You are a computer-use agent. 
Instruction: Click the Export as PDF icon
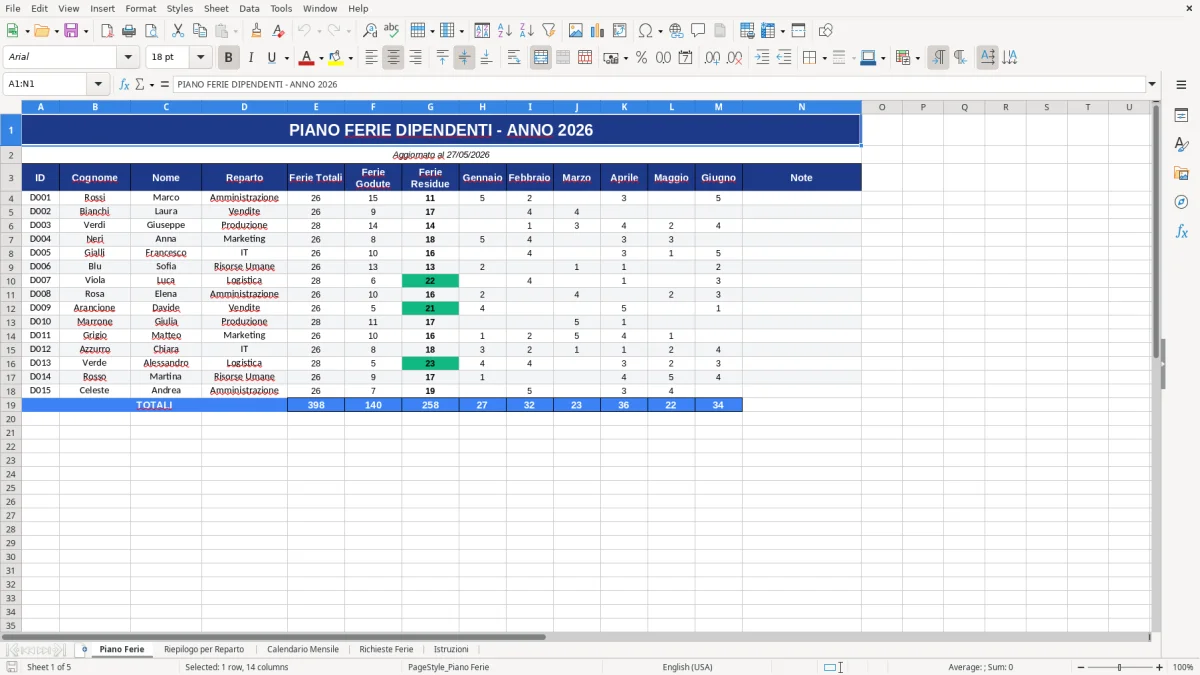click(x=107, y=31)
